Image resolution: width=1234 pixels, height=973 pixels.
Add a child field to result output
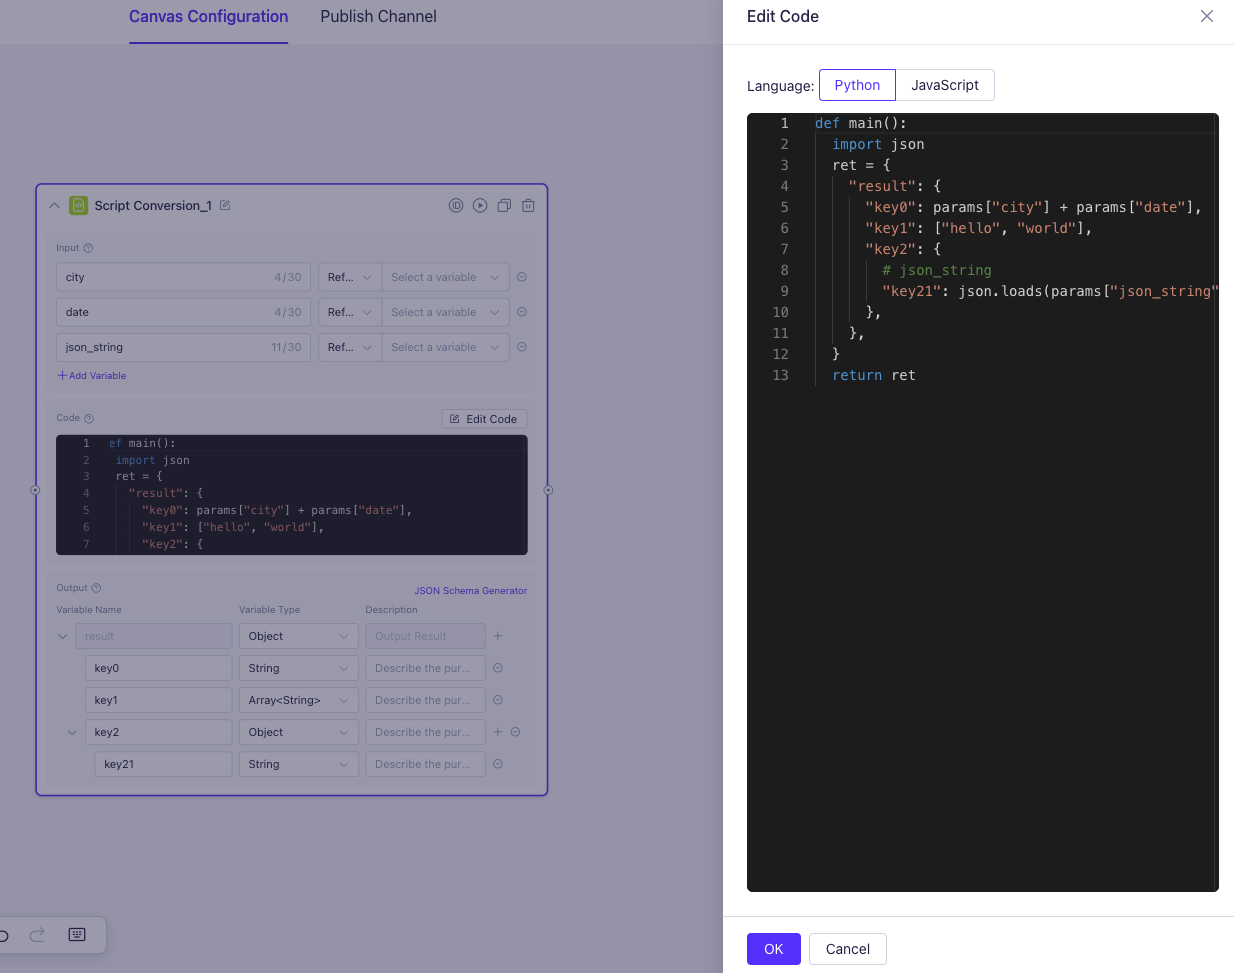click(x=498, y=636)
